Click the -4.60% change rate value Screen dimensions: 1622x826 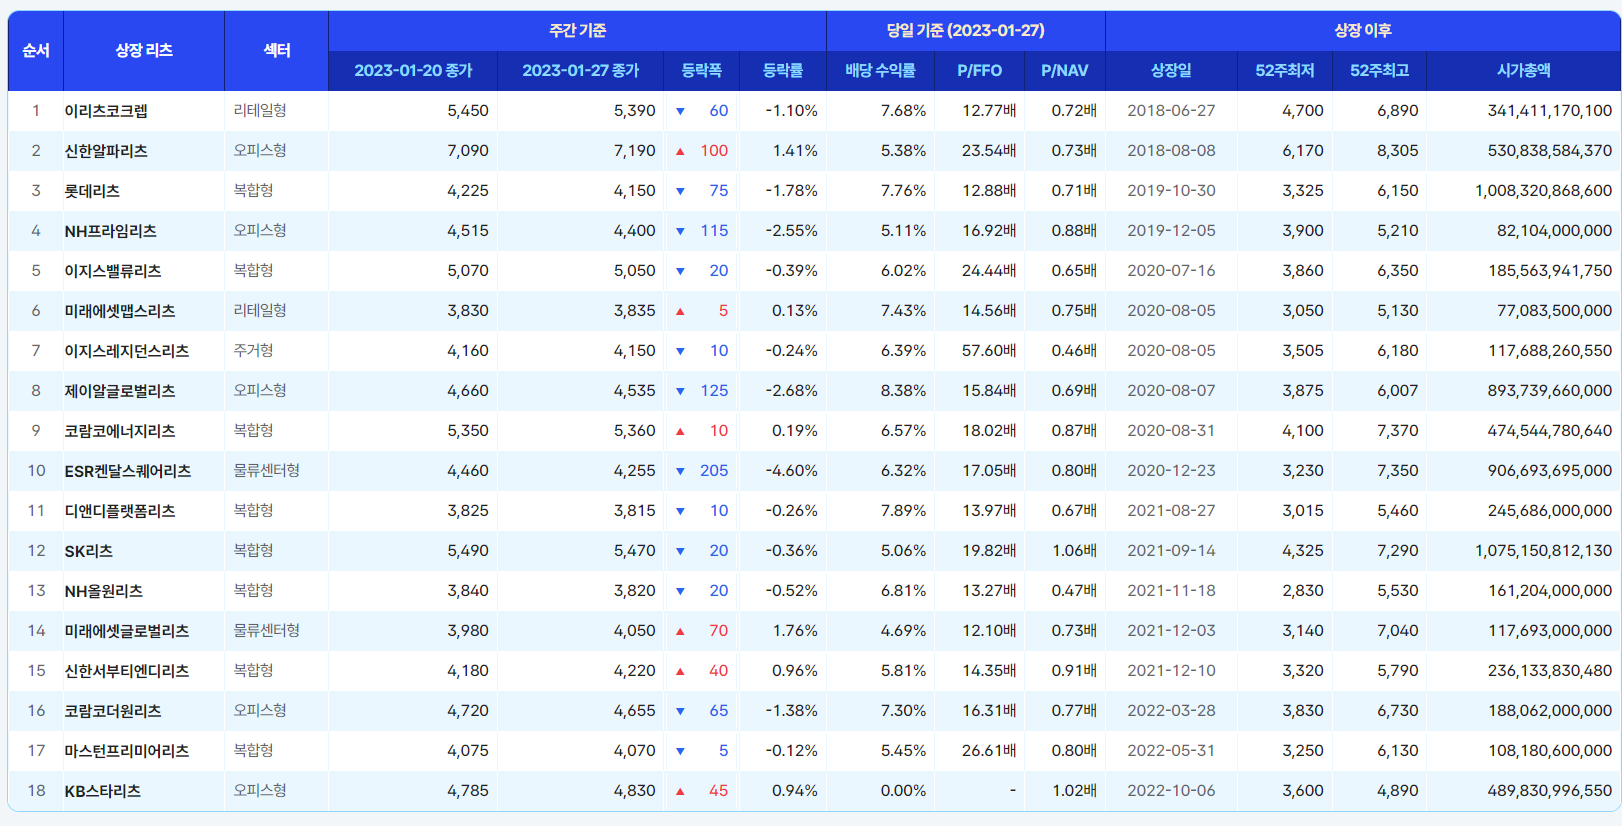point(791,471)
